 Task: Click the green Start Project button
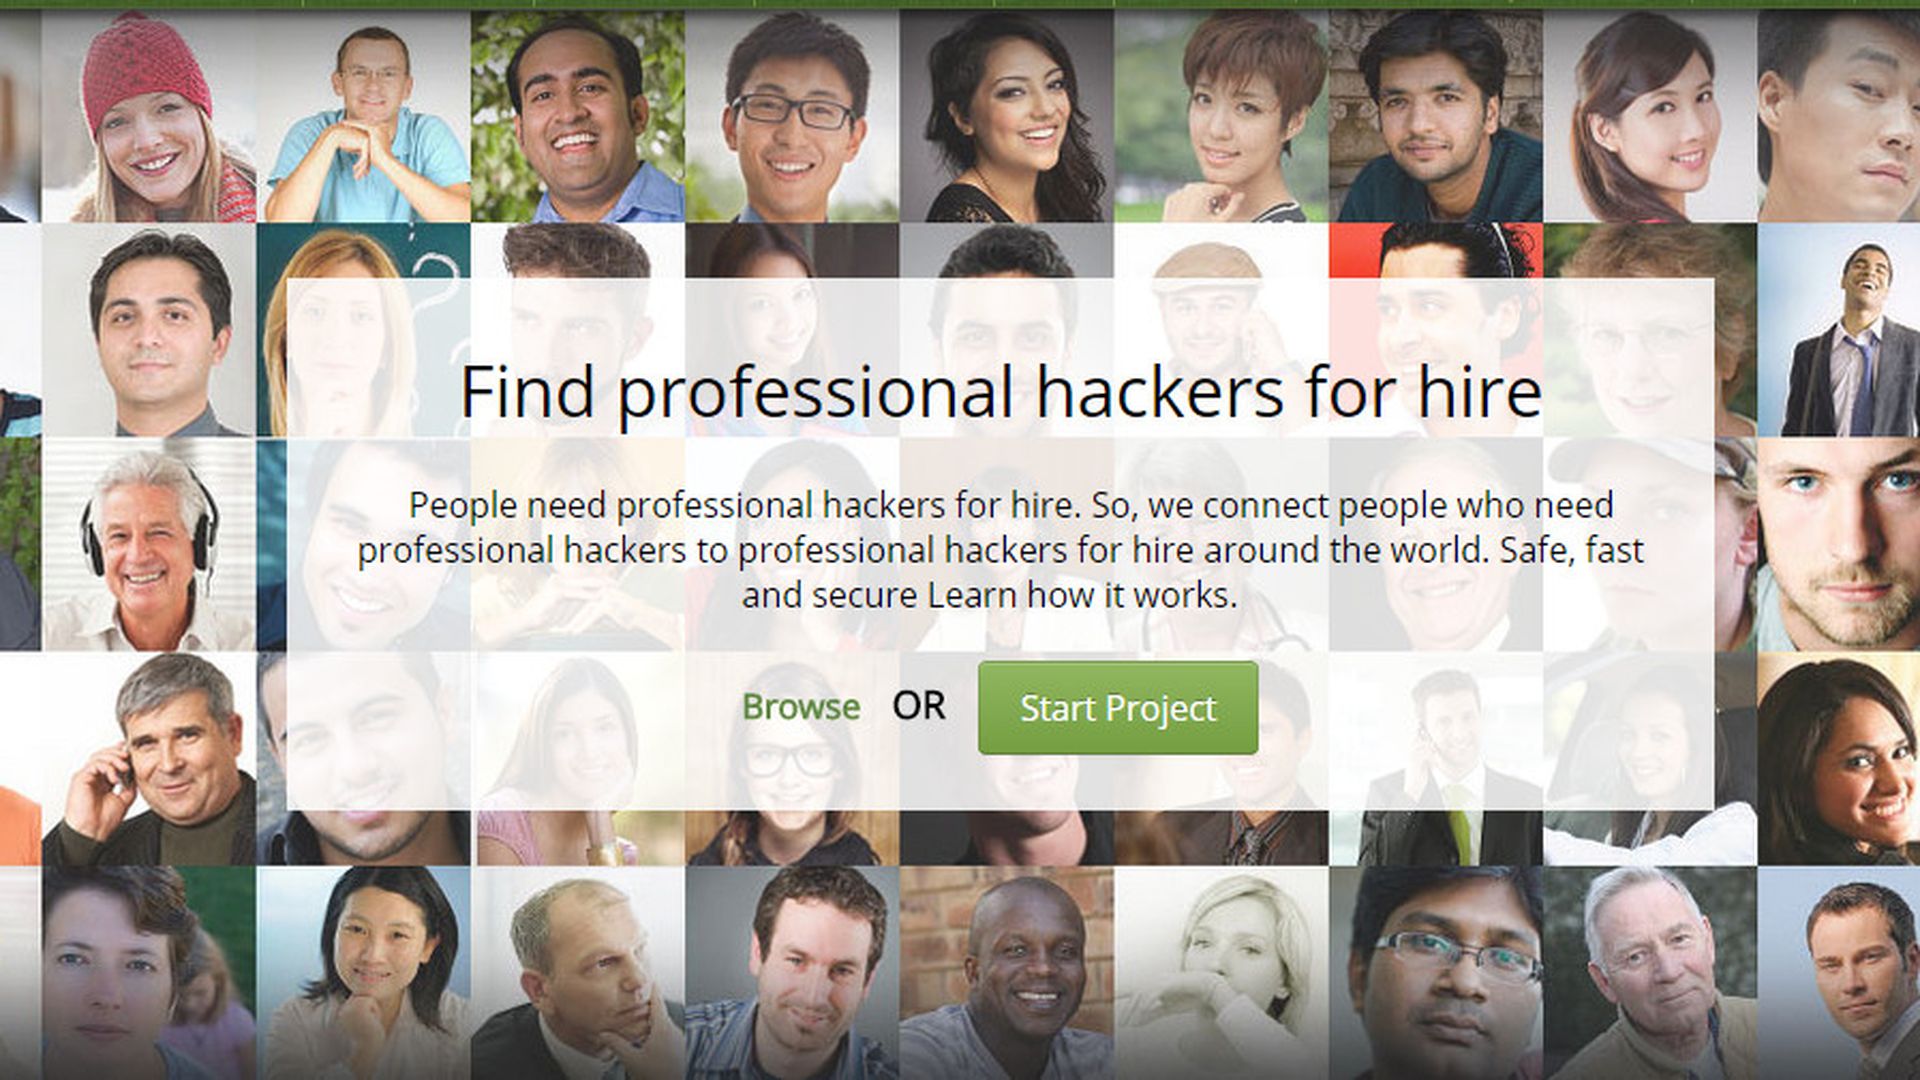[x=1117, y=707]
